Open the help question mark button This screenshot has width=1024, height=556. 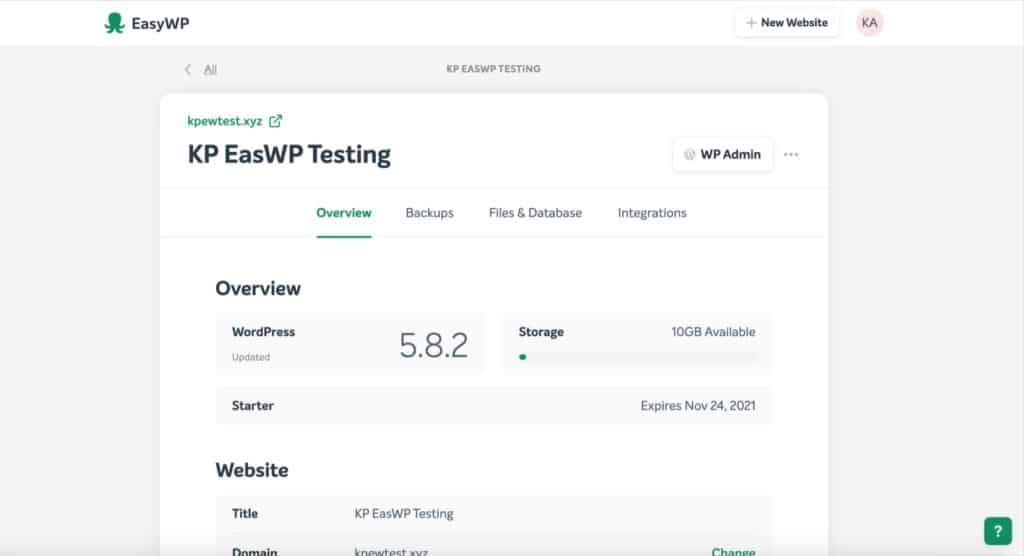click(x=998, y=531)
